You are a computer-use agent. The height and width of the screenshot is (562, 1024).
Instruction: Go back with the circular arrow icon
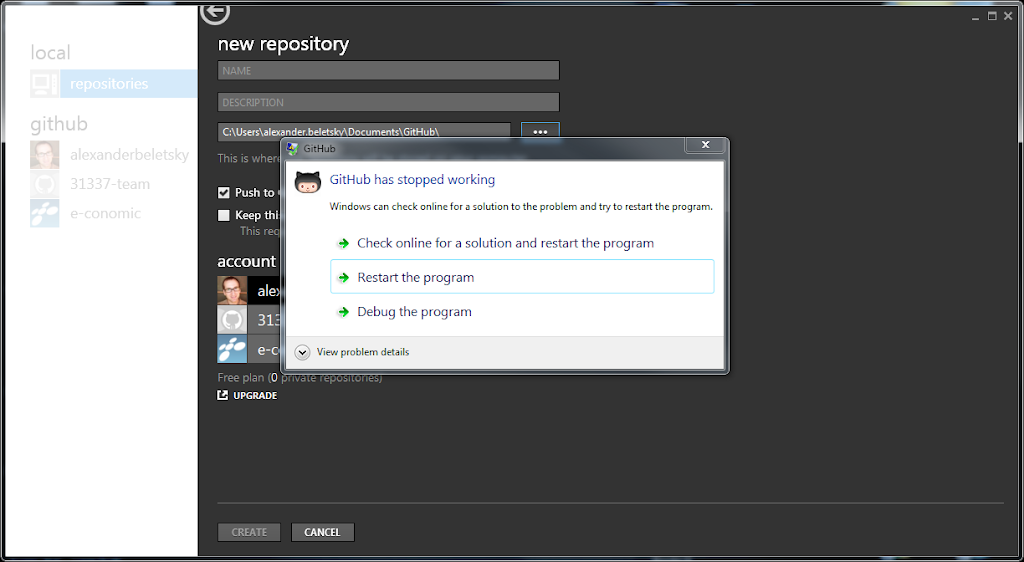pos(215,12)
